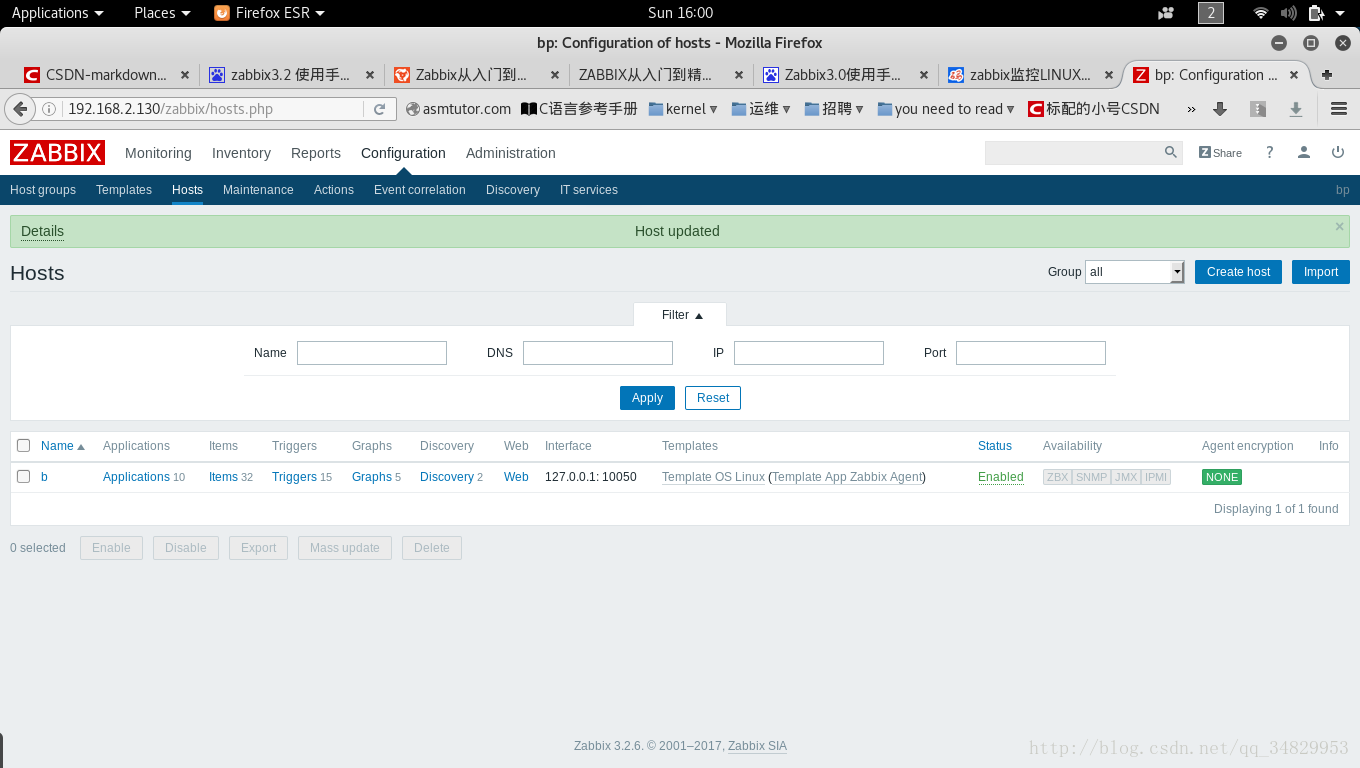
Task: Click the workspace 2 indicator
Action: click(1211, 13)
